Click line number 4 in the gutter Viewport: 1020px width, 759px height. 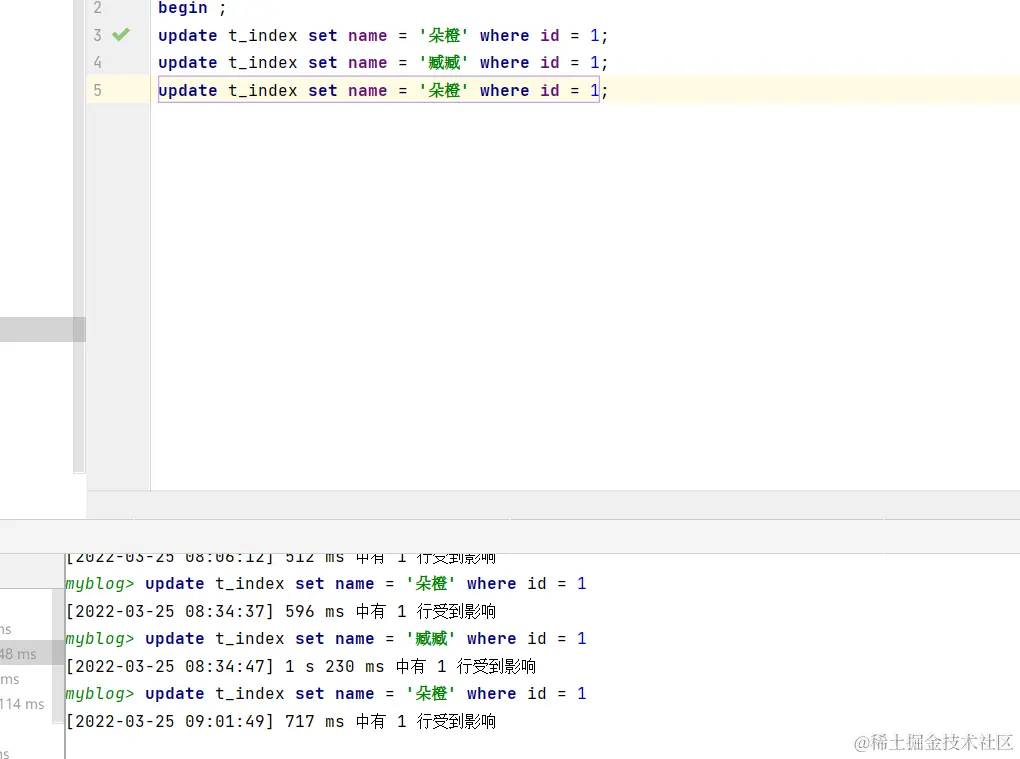(98, 62)
